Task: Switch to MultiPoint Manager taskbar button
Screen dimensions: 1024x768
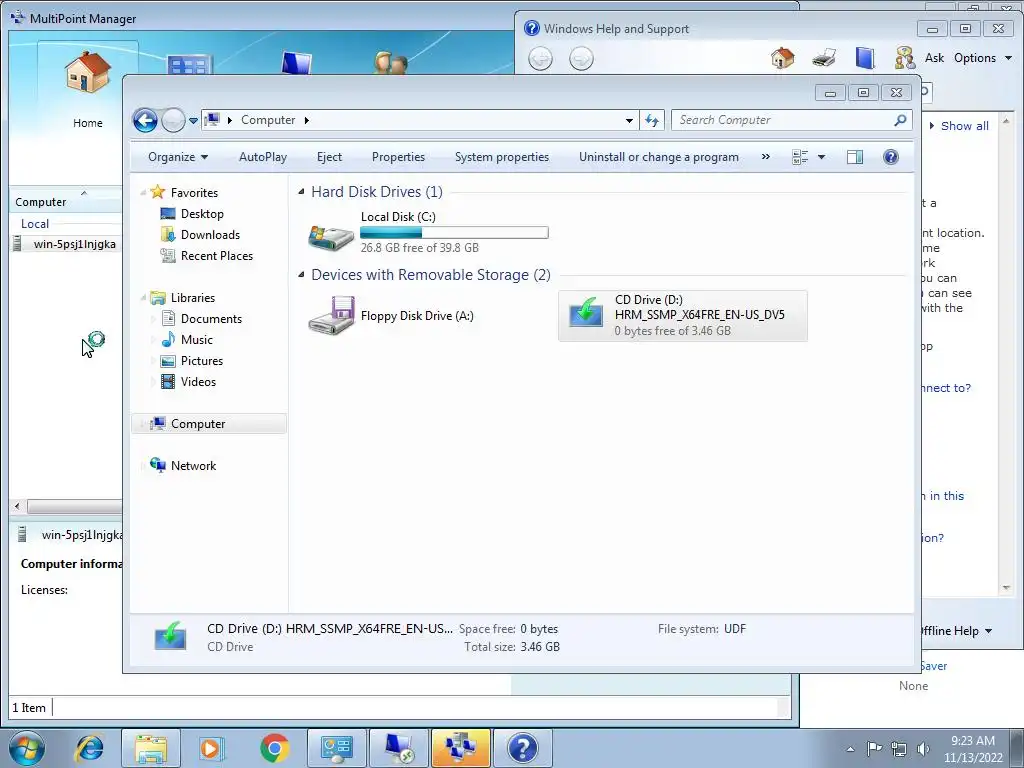Action: pos(460,748)
